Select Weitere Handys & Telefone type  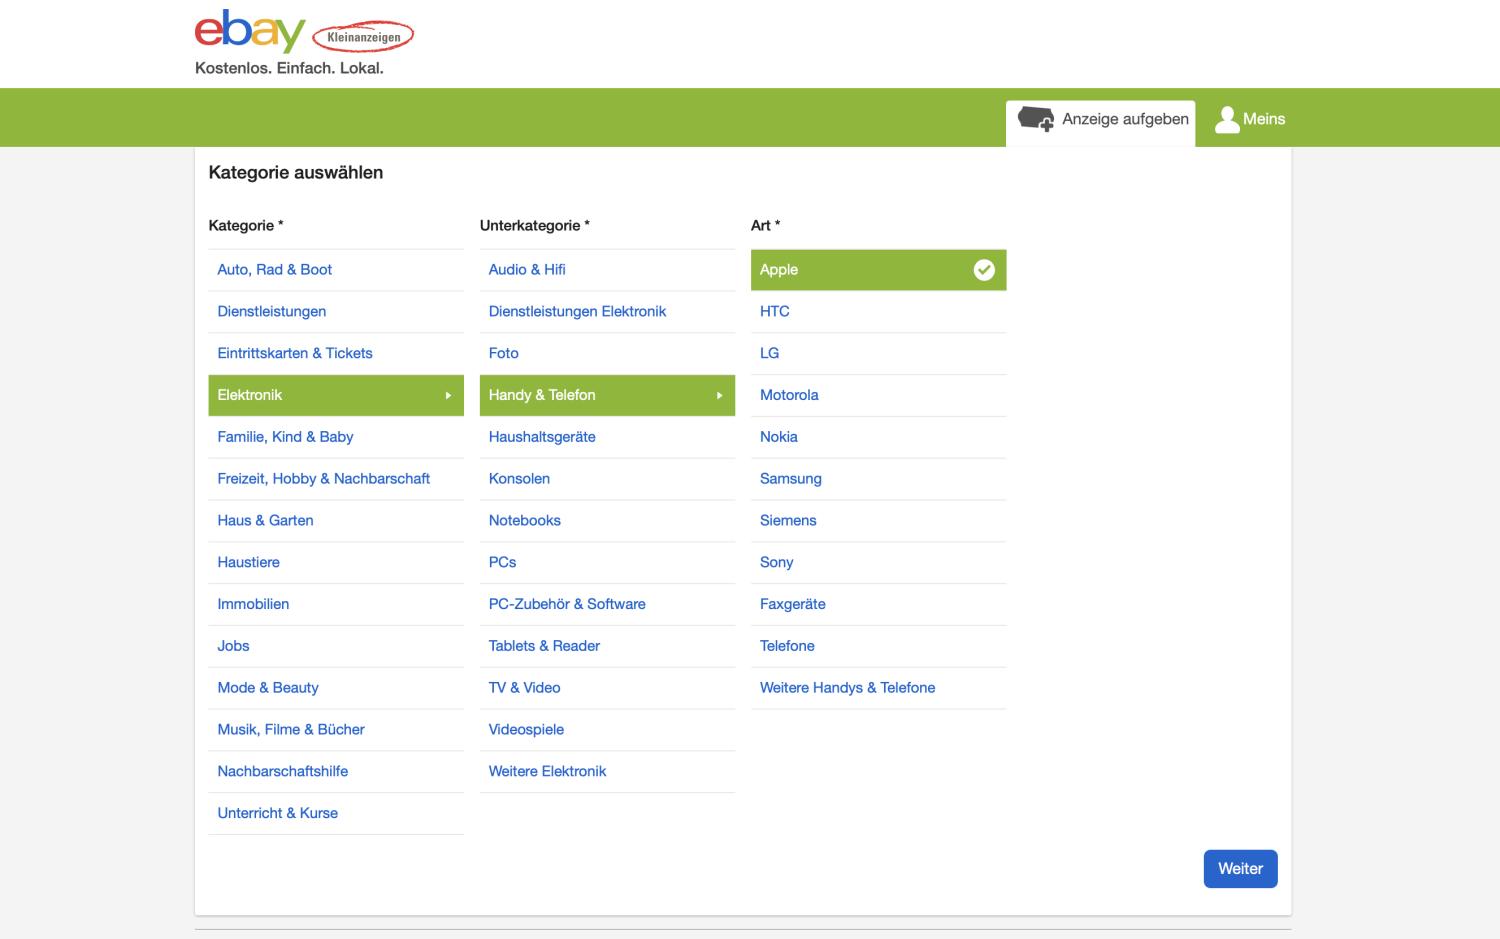pyautogui.click(x=878, y=688)
